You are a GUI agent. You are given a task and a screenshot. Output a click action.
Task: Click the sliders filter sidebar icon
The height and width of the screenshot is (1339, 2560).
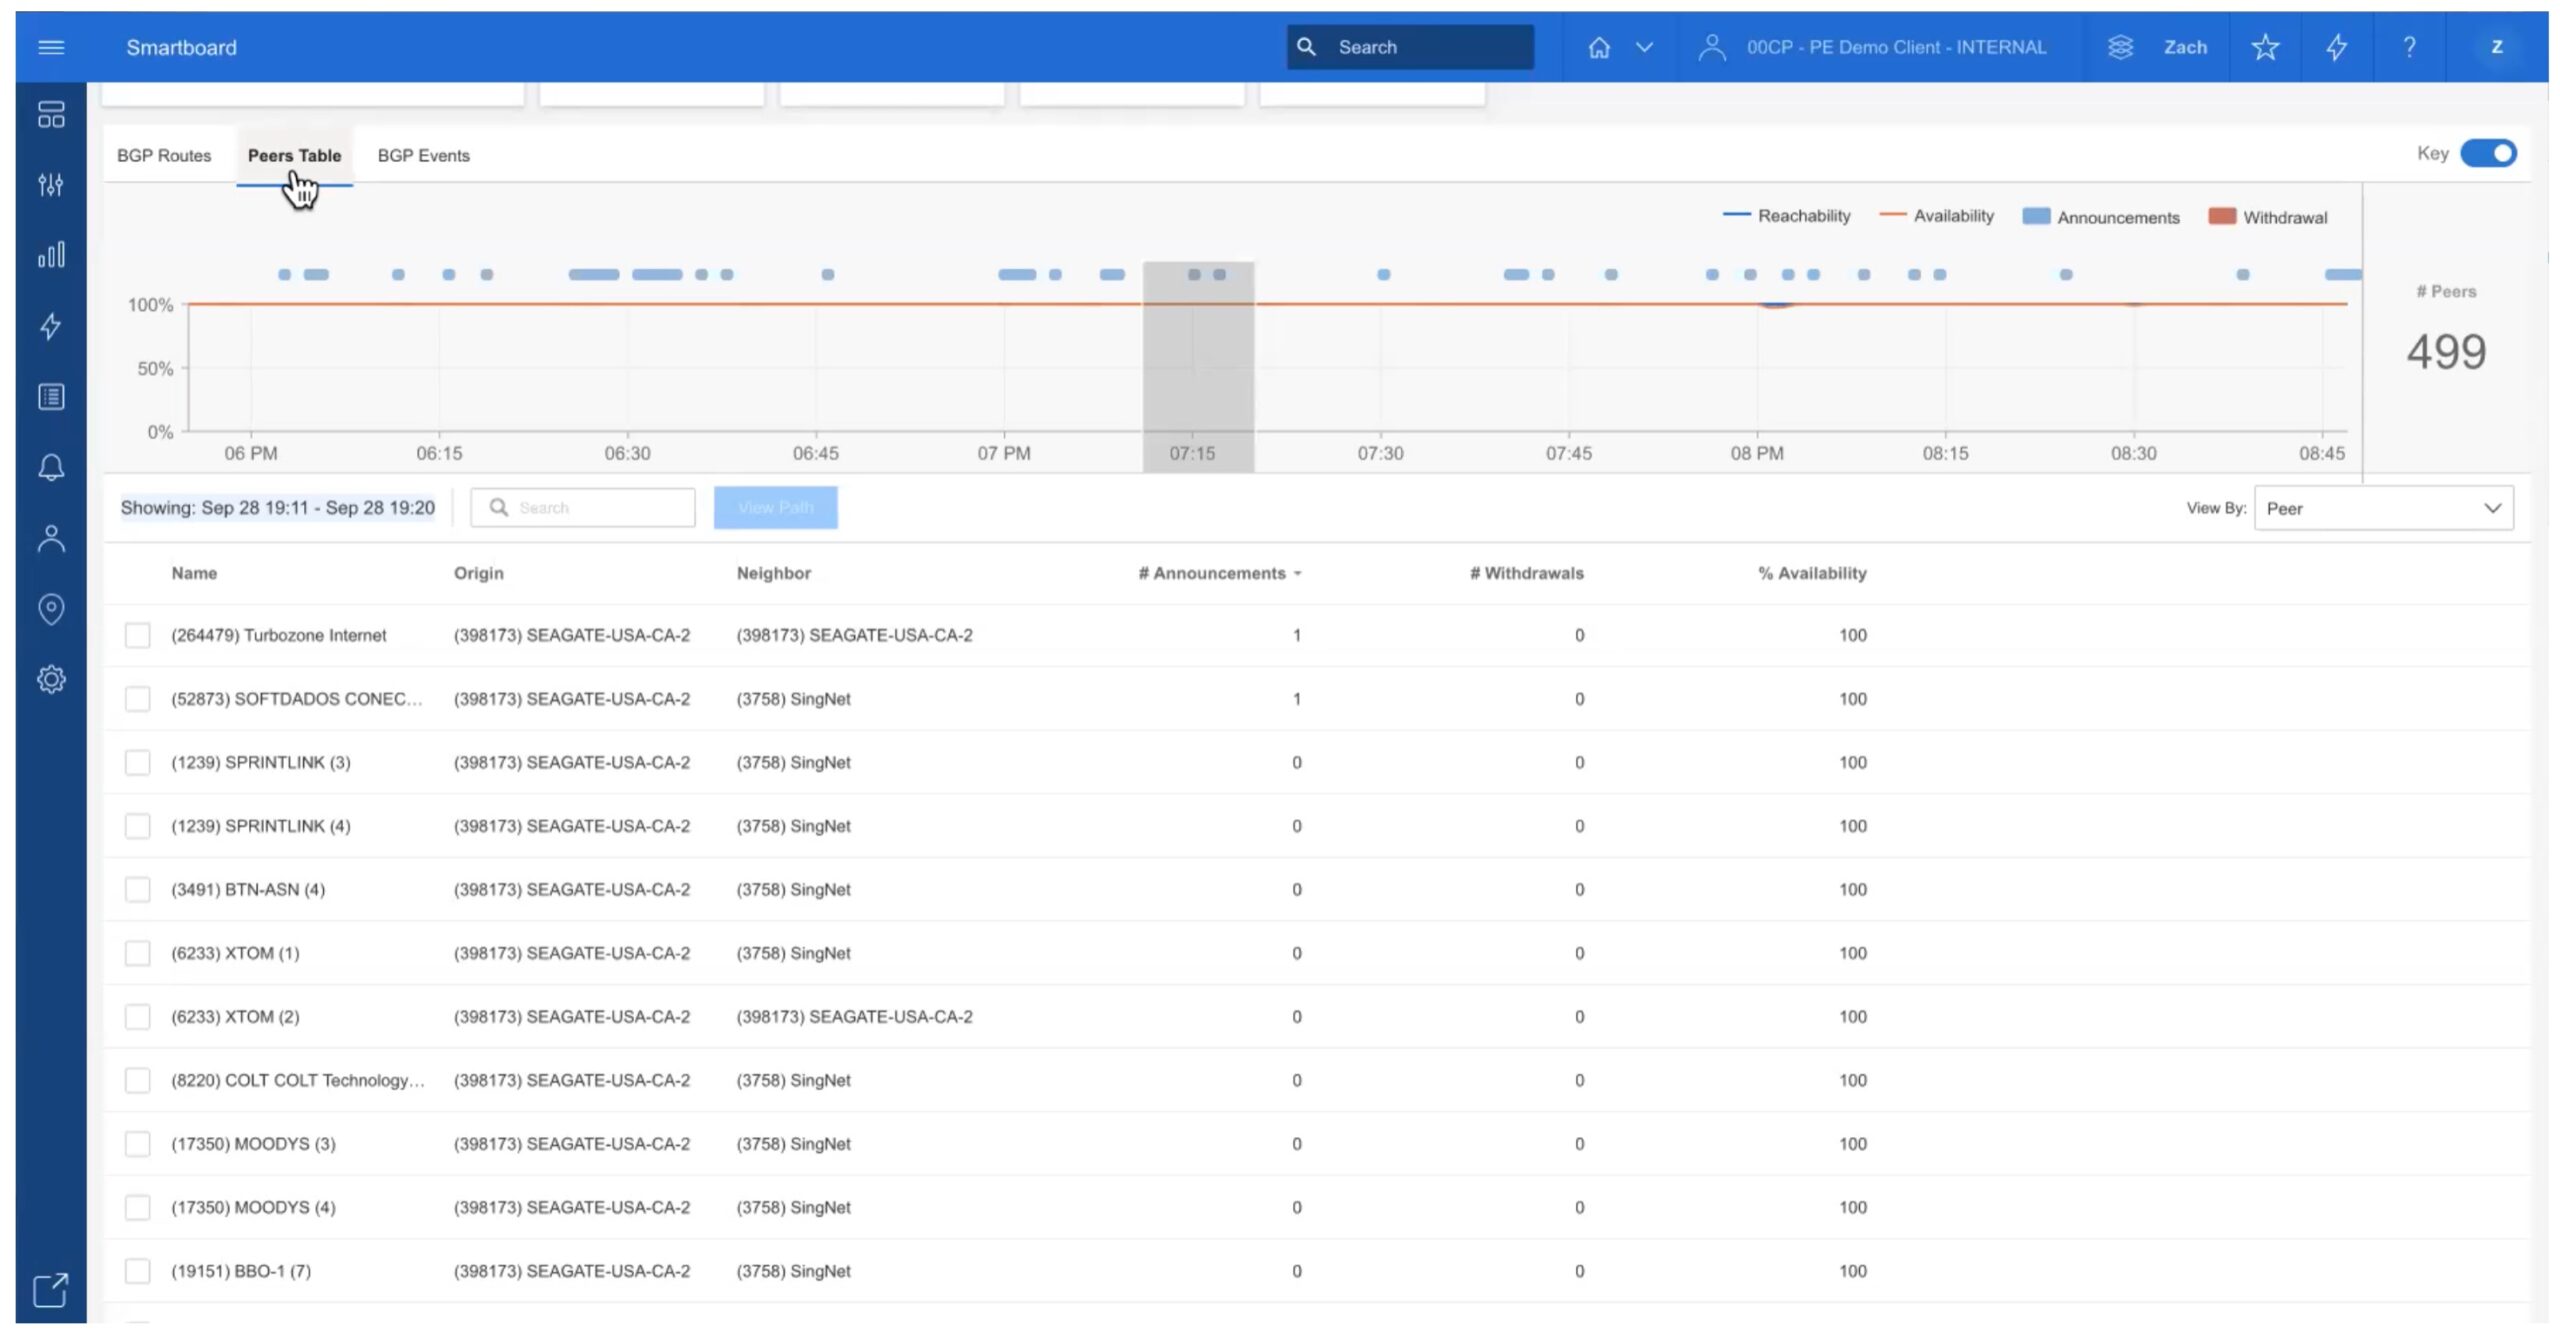click(x=51, y=184)
